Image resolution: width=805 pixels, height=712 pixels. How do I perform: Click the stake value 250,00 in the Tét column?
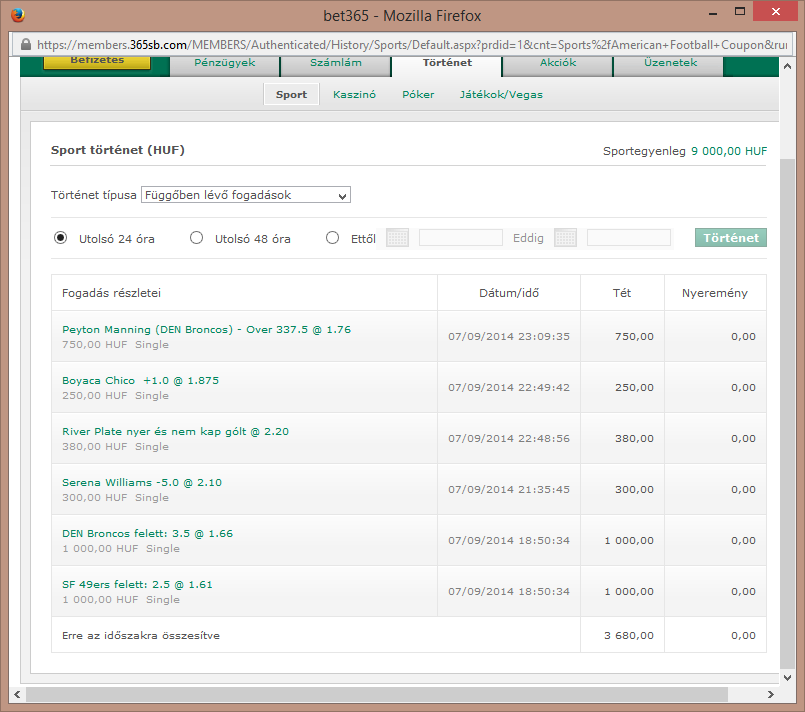pos(634,387)
